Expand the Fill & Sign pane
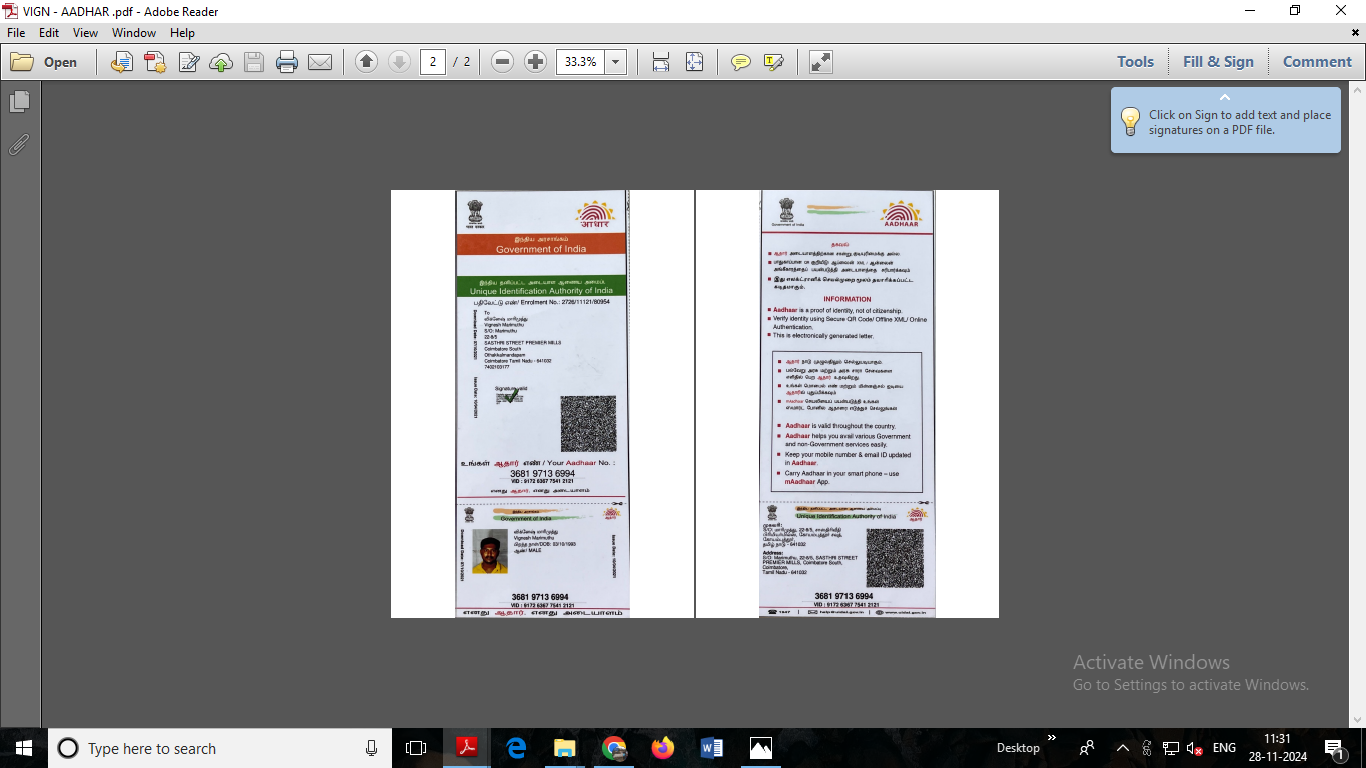1366x768 pixels. coord(1218,62)
